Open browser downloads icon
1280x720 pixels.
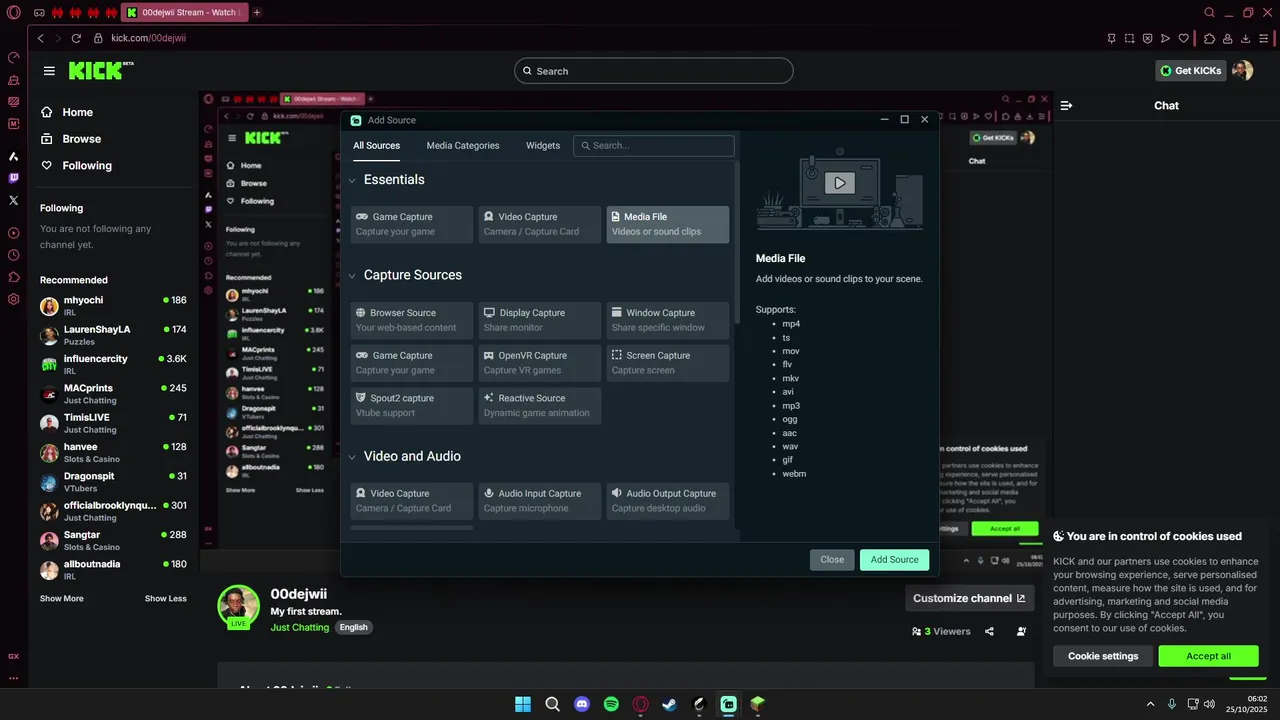tap(1246, 38)
